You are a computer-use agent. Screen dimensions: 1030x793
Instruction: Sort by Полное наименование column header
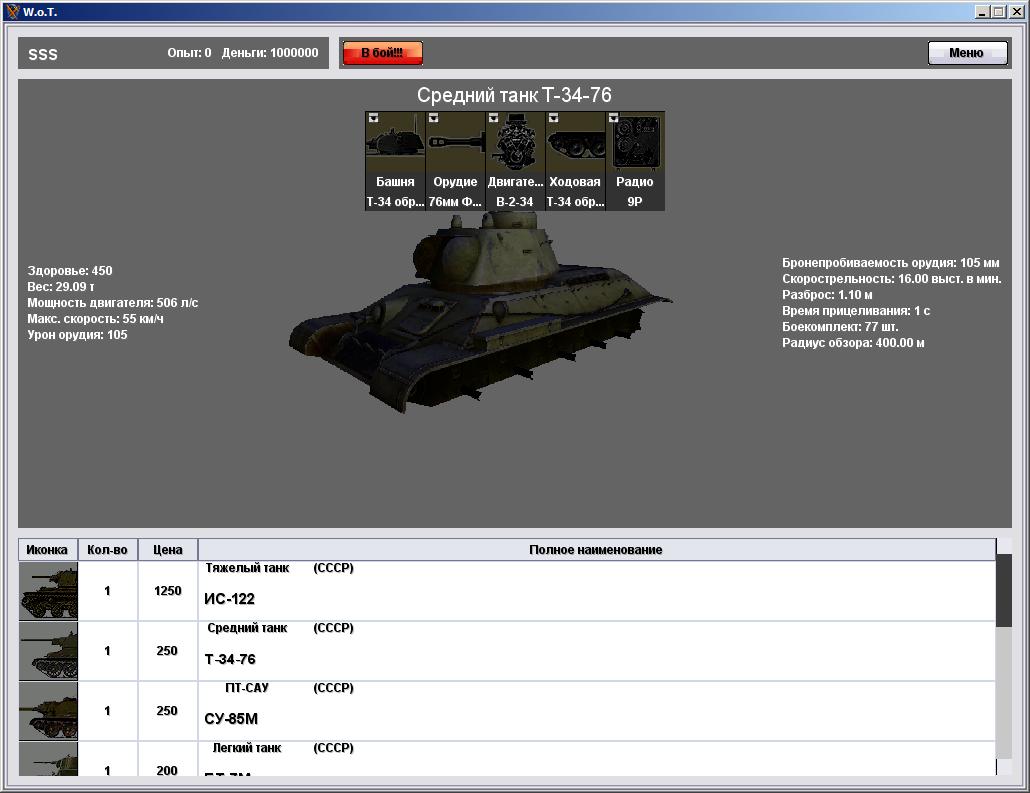coord(596,550)
